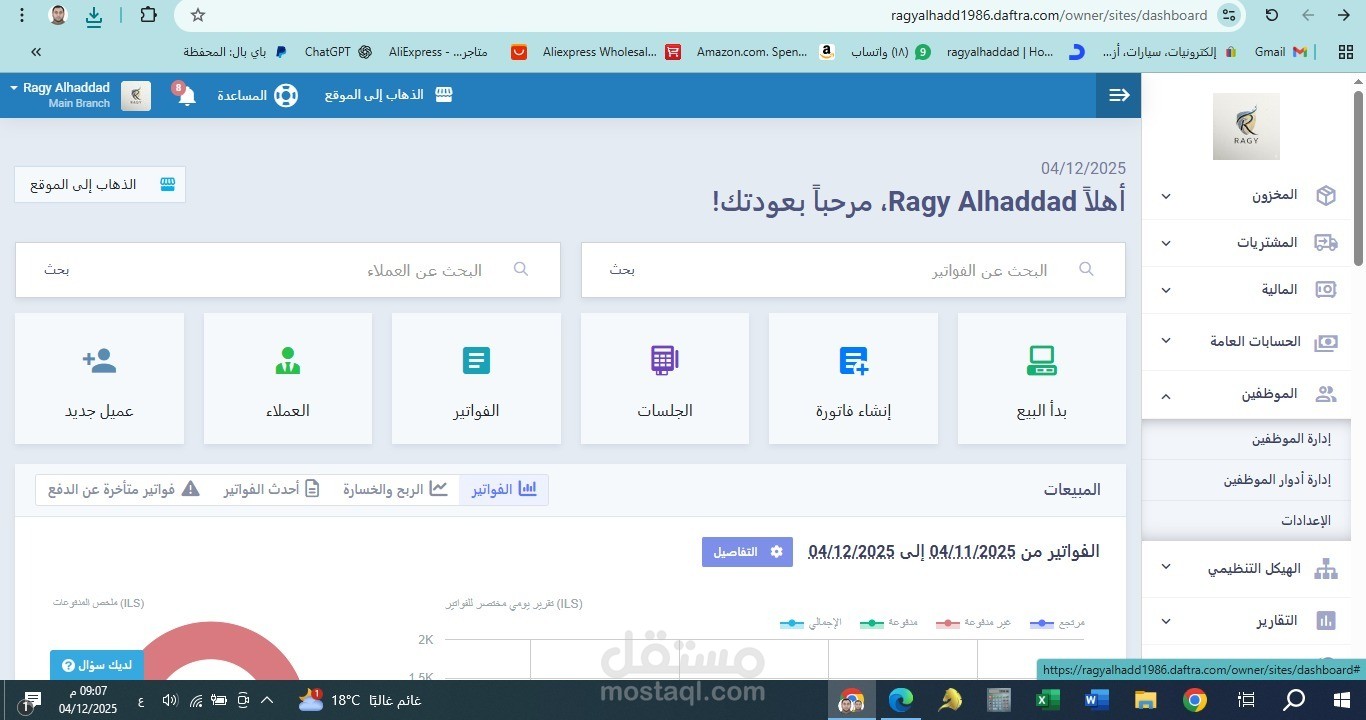This screenshot has height=720, width=1366.
Task: Click the المشتريات purchases truck icon
Action: (x=1326, y=243)
